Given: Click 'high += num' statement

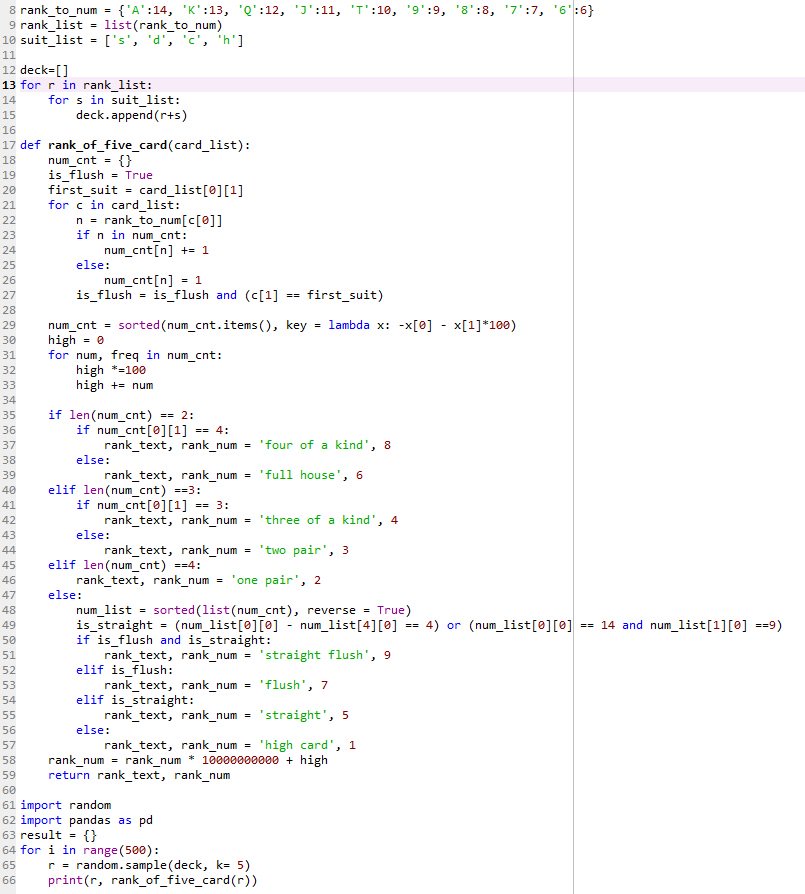Looking at the screenshot, I should pos(114,385).
